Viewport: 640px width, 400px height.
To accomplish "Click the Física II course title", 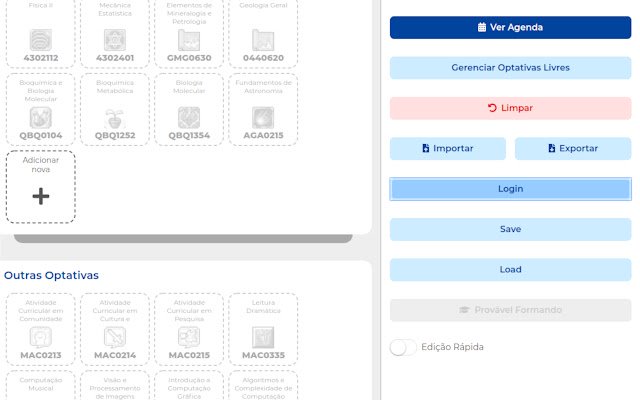I will (x=41, y=5).
